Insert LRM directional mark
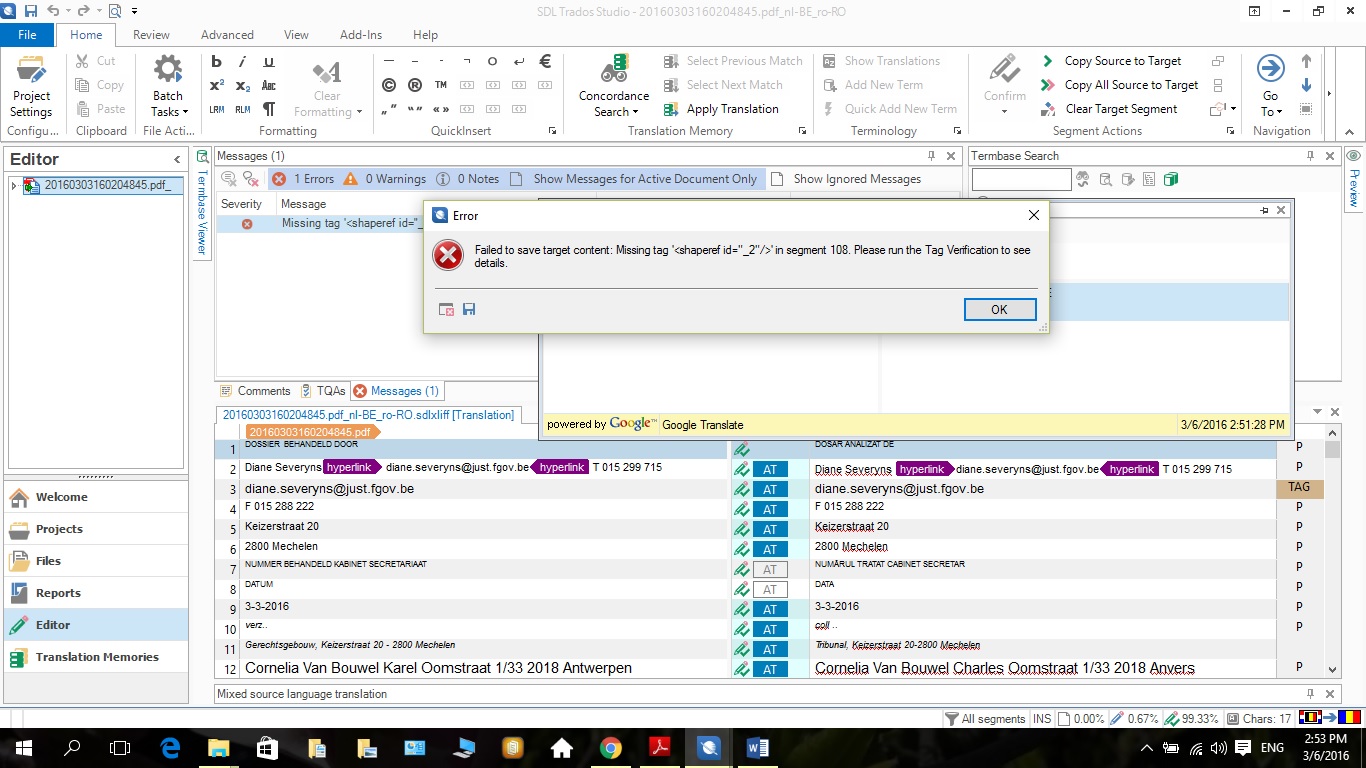The width and height of the screenshot is (1366, 768). tap(217, 109)
